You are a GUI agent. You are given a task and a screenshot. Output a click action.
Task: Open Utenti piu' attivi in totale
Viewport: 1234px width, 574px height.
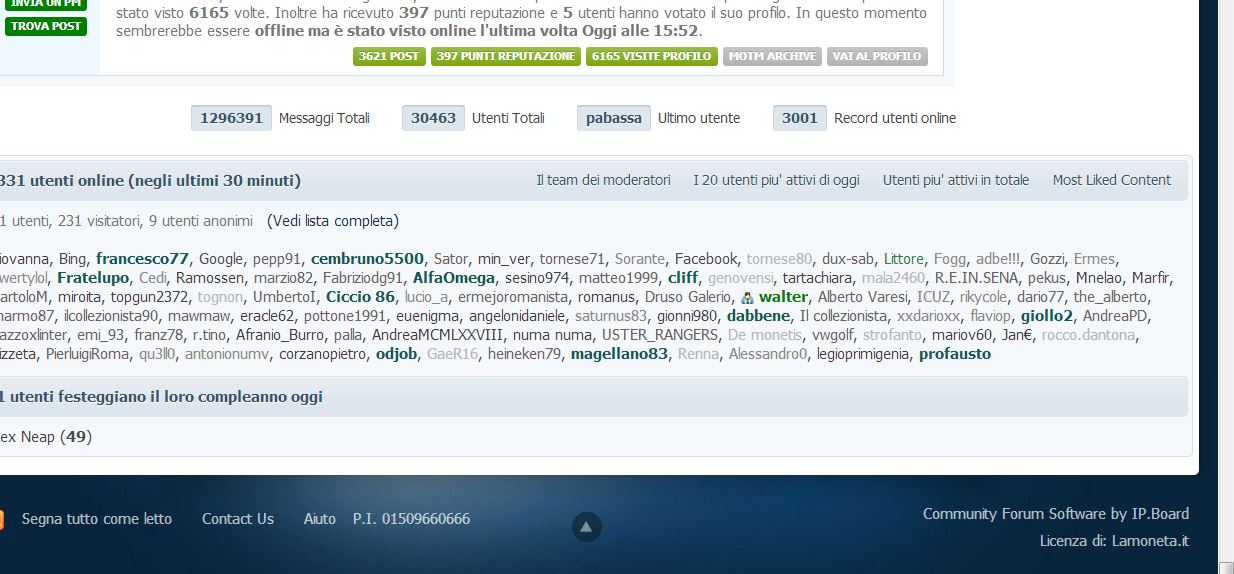[956, 180]
